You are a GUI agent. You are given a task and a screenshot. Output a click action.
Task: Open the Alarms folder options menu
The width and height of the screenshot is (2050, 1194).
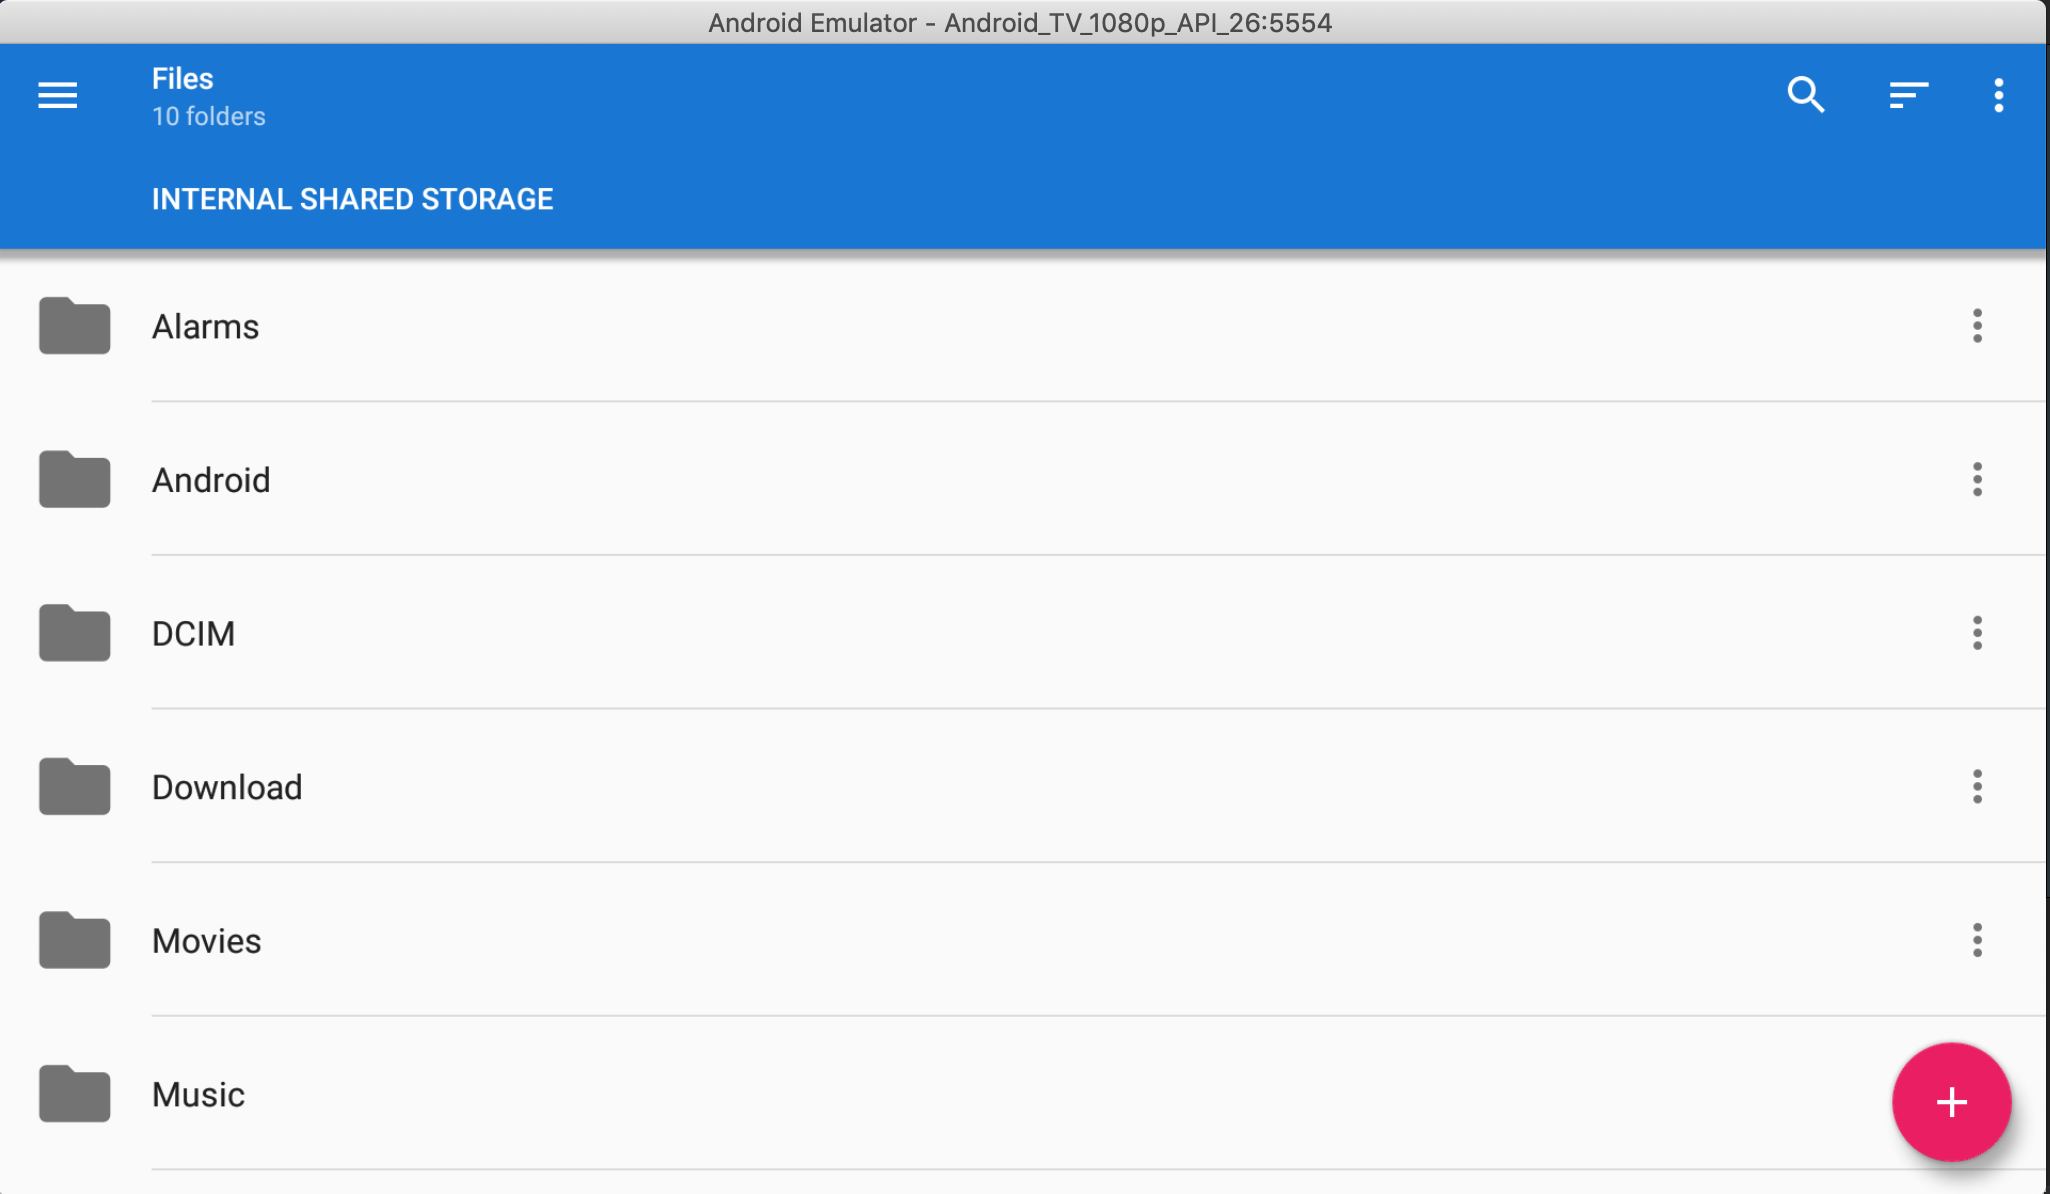point(1978,326)
